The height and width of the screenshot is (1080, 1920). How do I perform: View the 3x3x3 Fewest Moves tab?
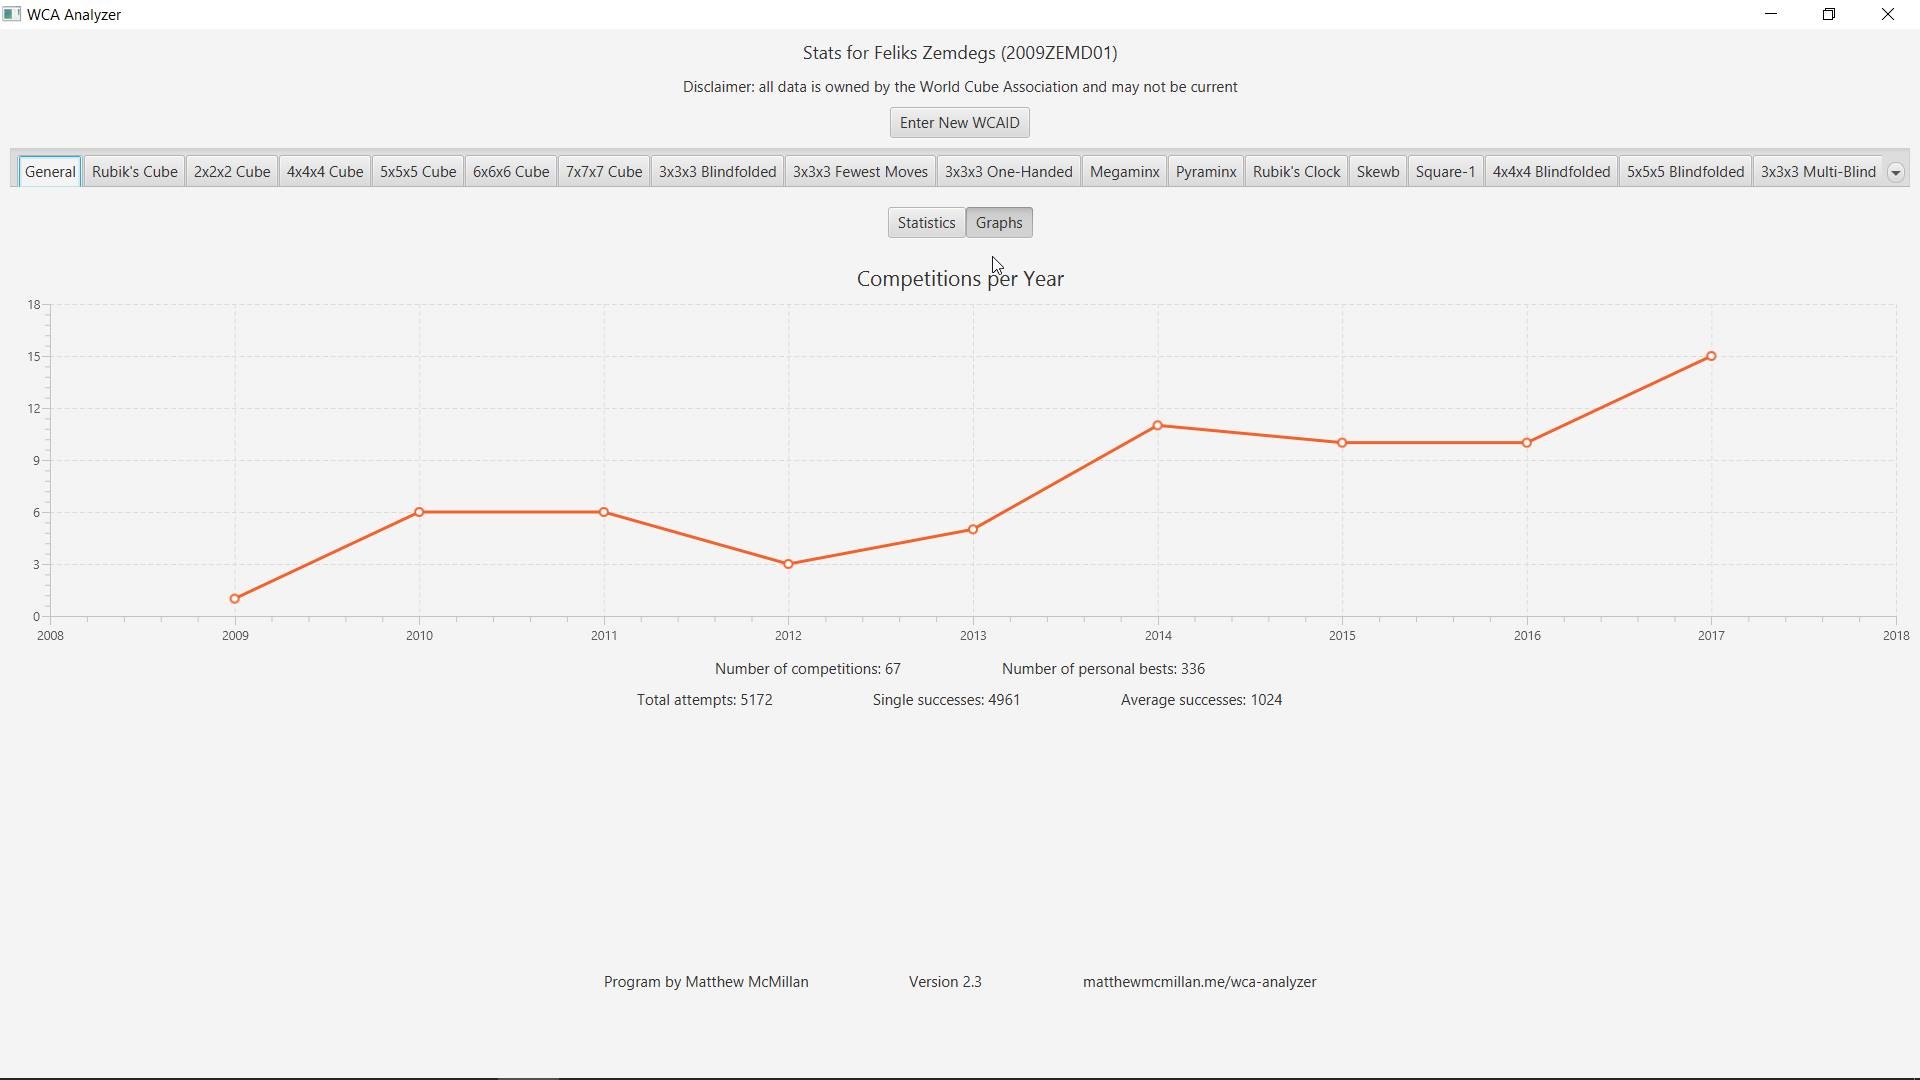860,172
